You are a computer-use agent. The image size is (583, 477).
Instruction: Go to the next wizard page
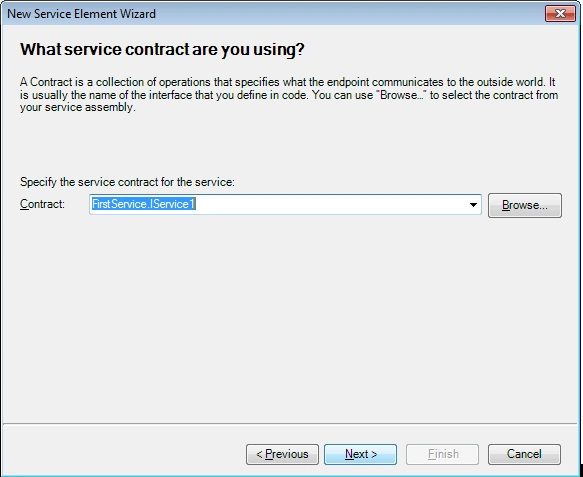click(360, 454)
